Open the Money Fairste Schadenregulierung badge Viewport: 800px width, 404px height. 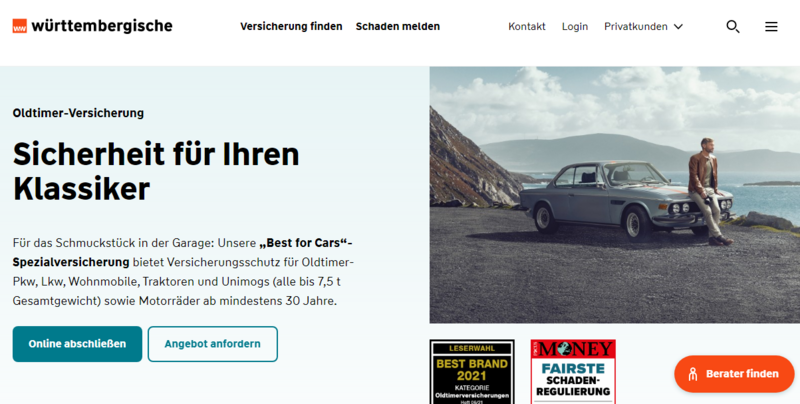(573, 372)
